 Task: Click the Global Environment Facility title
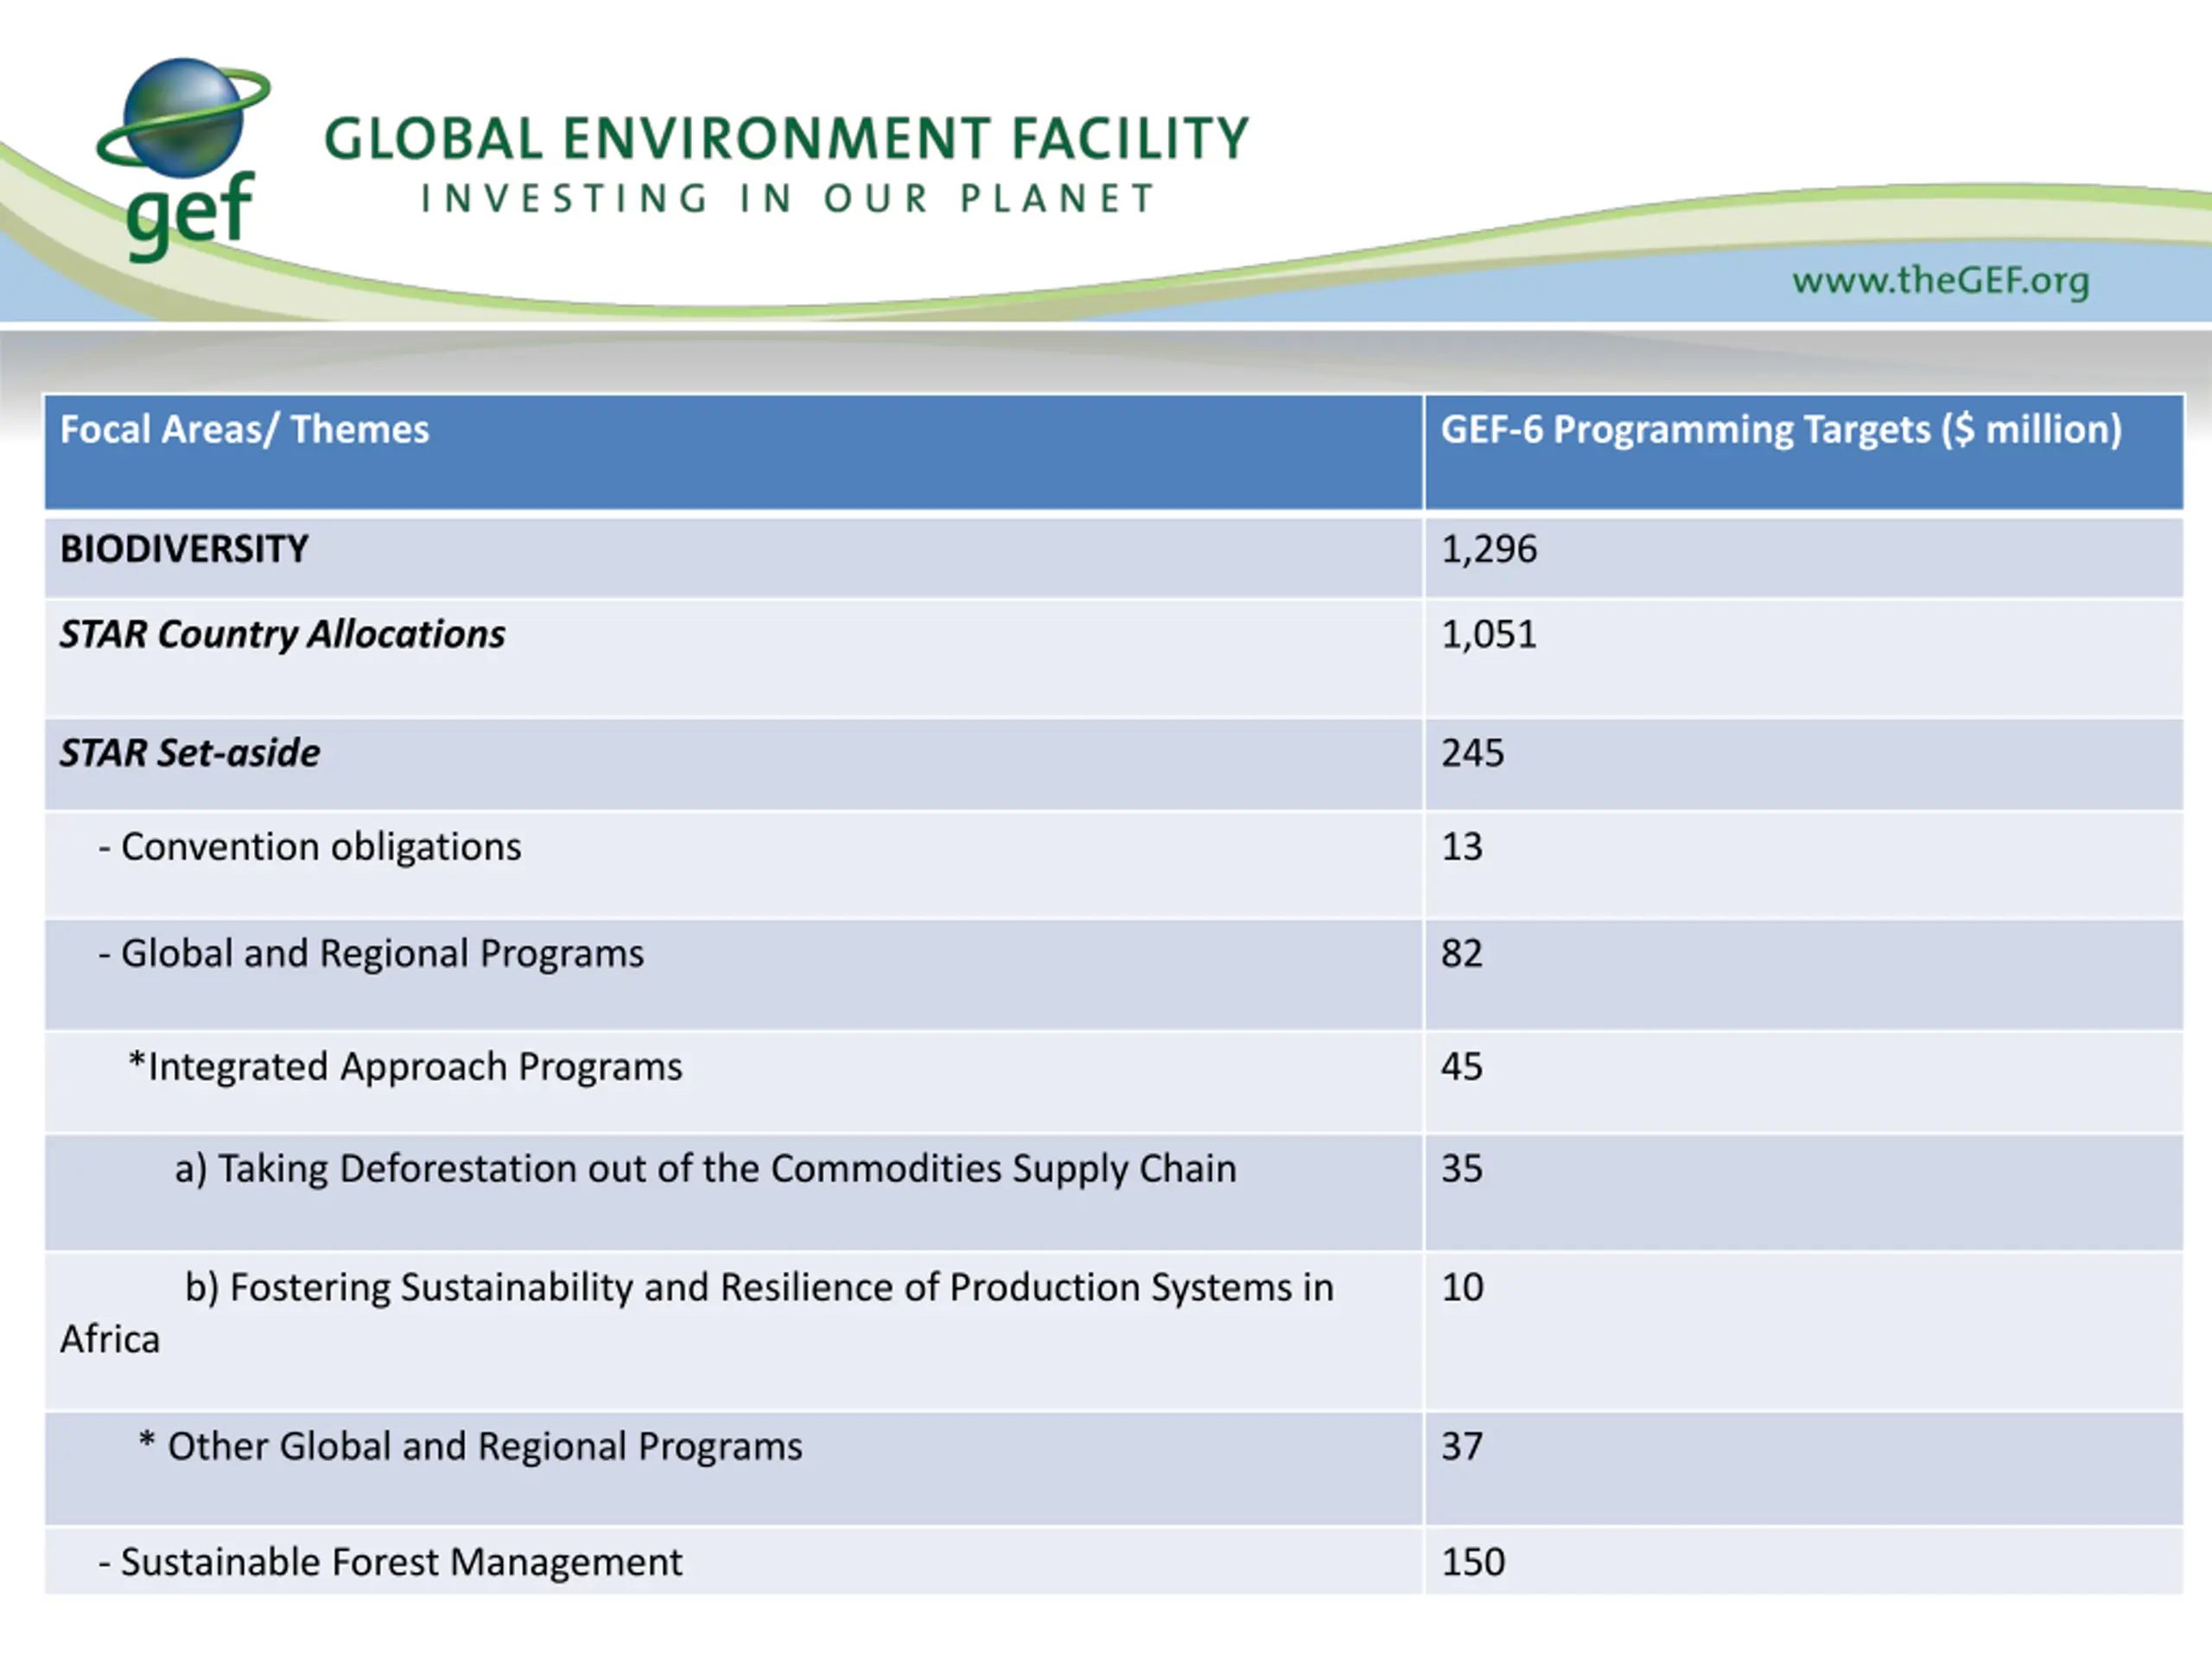786,138
